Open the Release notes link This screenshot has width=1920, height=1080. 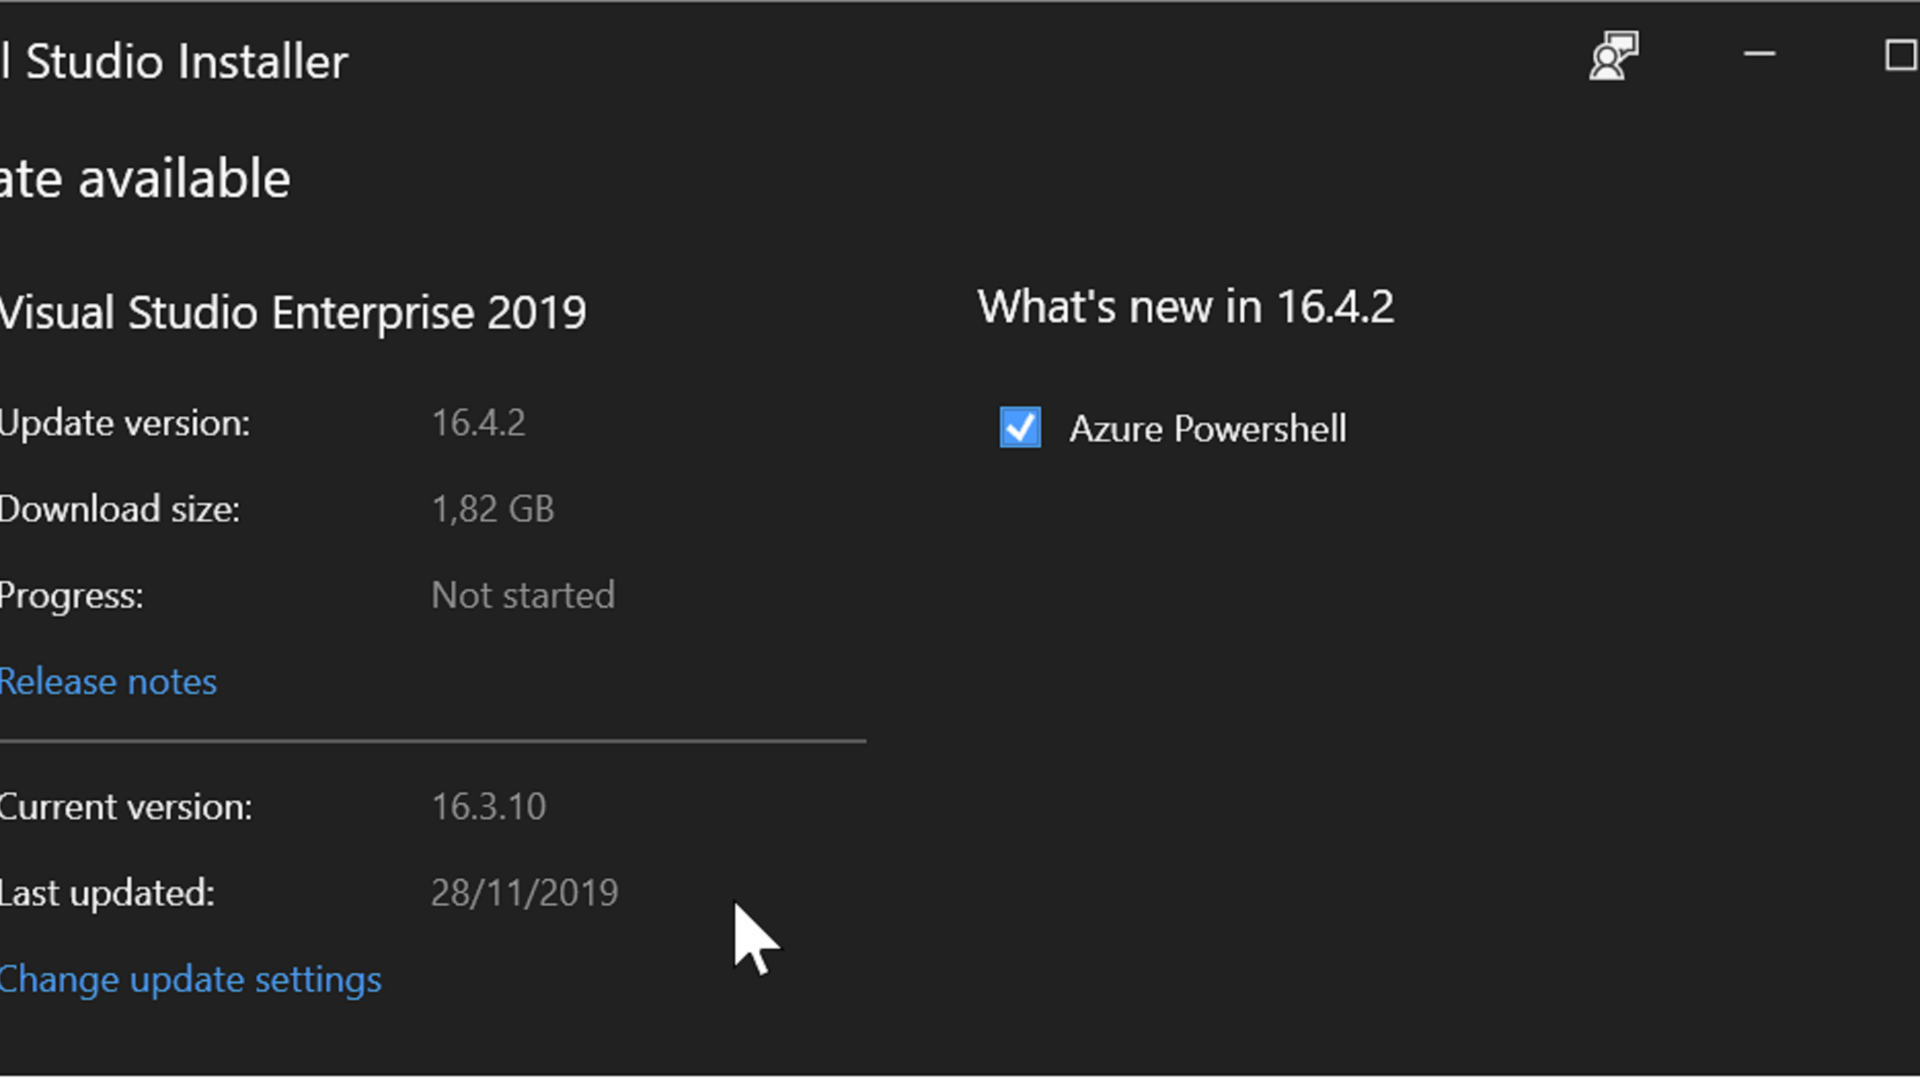point(108,682)
